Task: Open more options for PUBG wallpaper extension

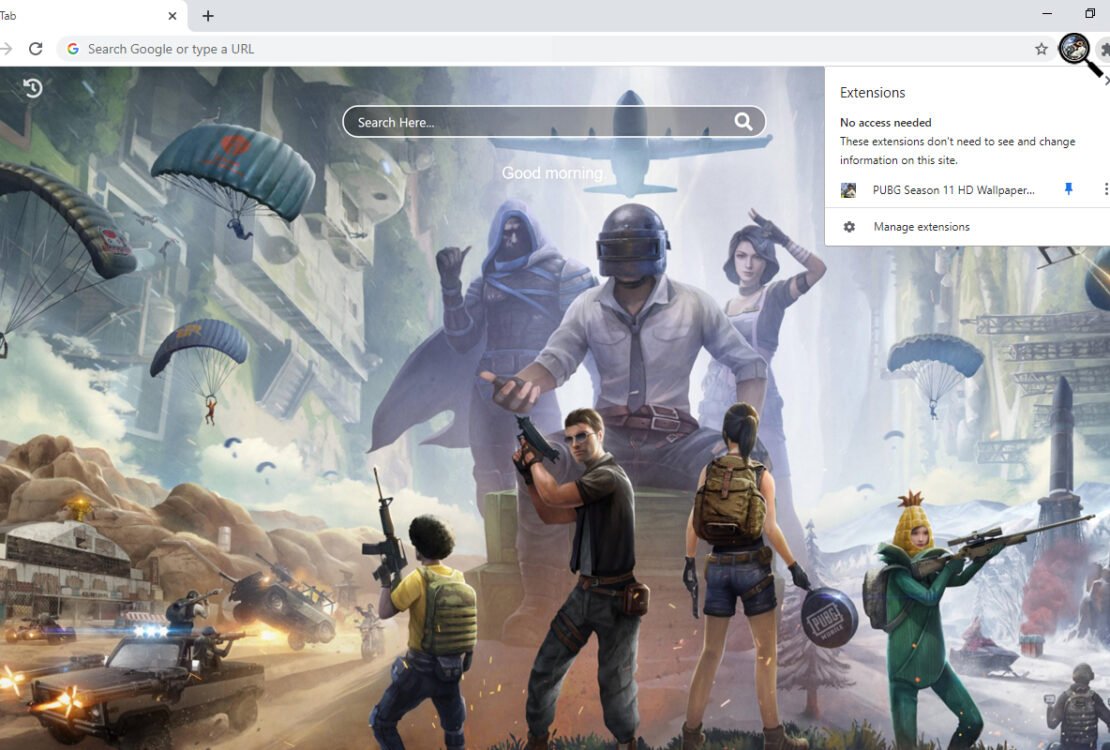Action: coord(1105,189)
